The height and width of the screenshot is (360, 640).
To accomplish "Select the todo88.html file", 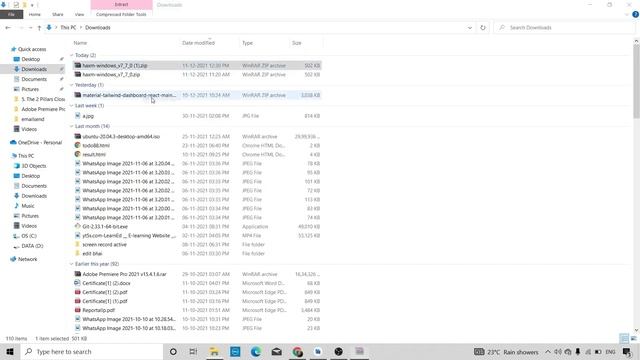I will (x=197, y=145).
